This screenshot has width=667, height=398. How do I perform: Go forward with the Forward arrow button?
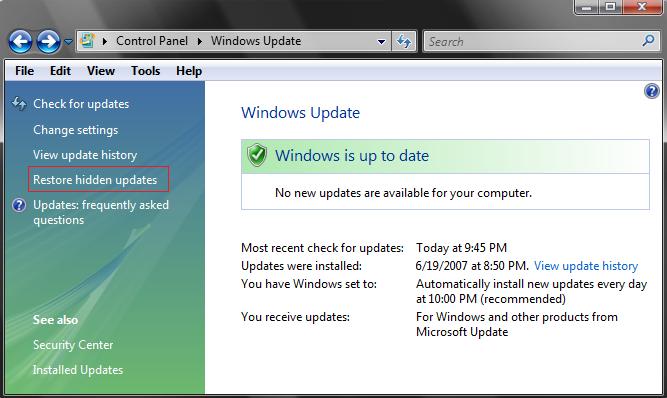(x=48, y=42)
